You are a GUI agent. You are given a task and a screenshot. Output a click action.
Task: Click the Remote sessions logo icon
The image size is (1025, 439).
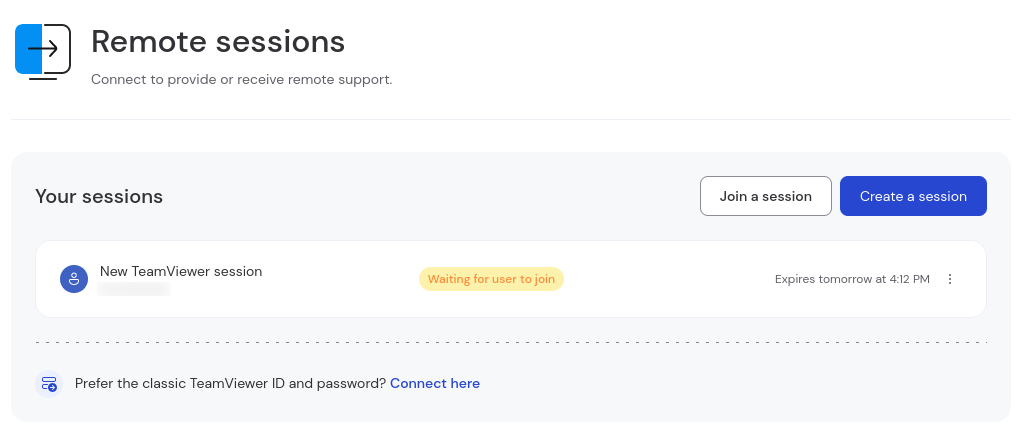click(42, 52)
